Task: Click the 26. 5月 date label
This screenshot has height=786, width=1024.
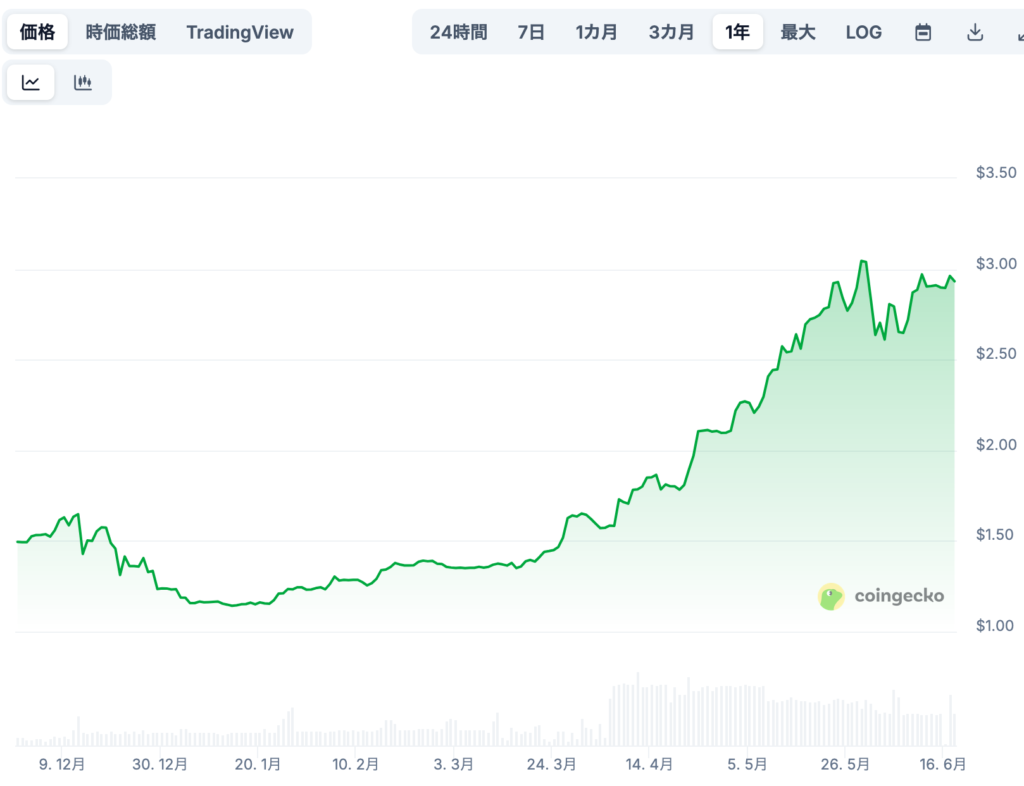Action: point(845,764)
